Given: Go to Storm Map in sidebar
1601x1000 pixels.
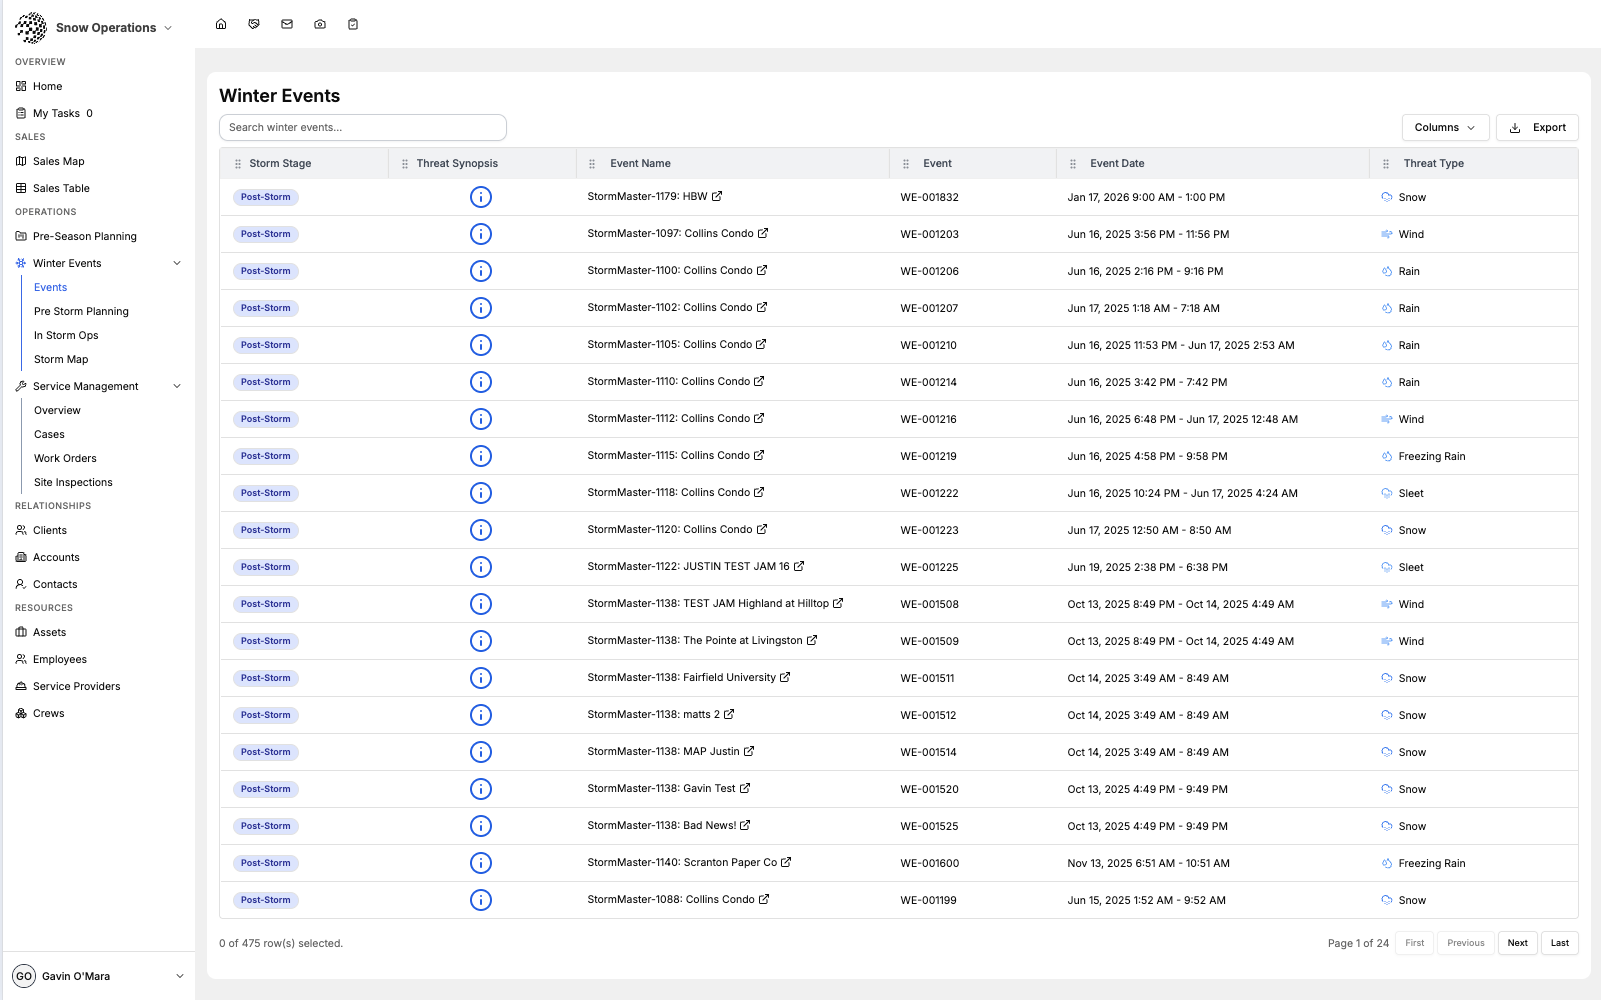Looking at the screenshot, I should click(61, 360).
